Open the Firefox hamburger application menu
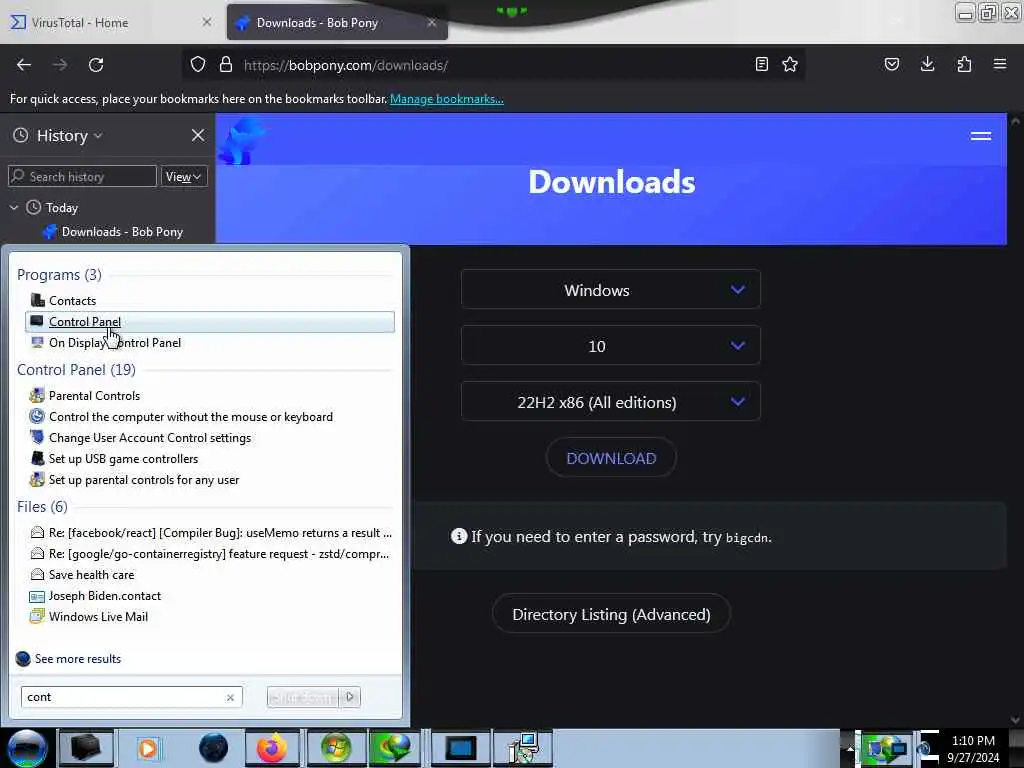Screen dimensions: 1024x768 (1000, 64)
